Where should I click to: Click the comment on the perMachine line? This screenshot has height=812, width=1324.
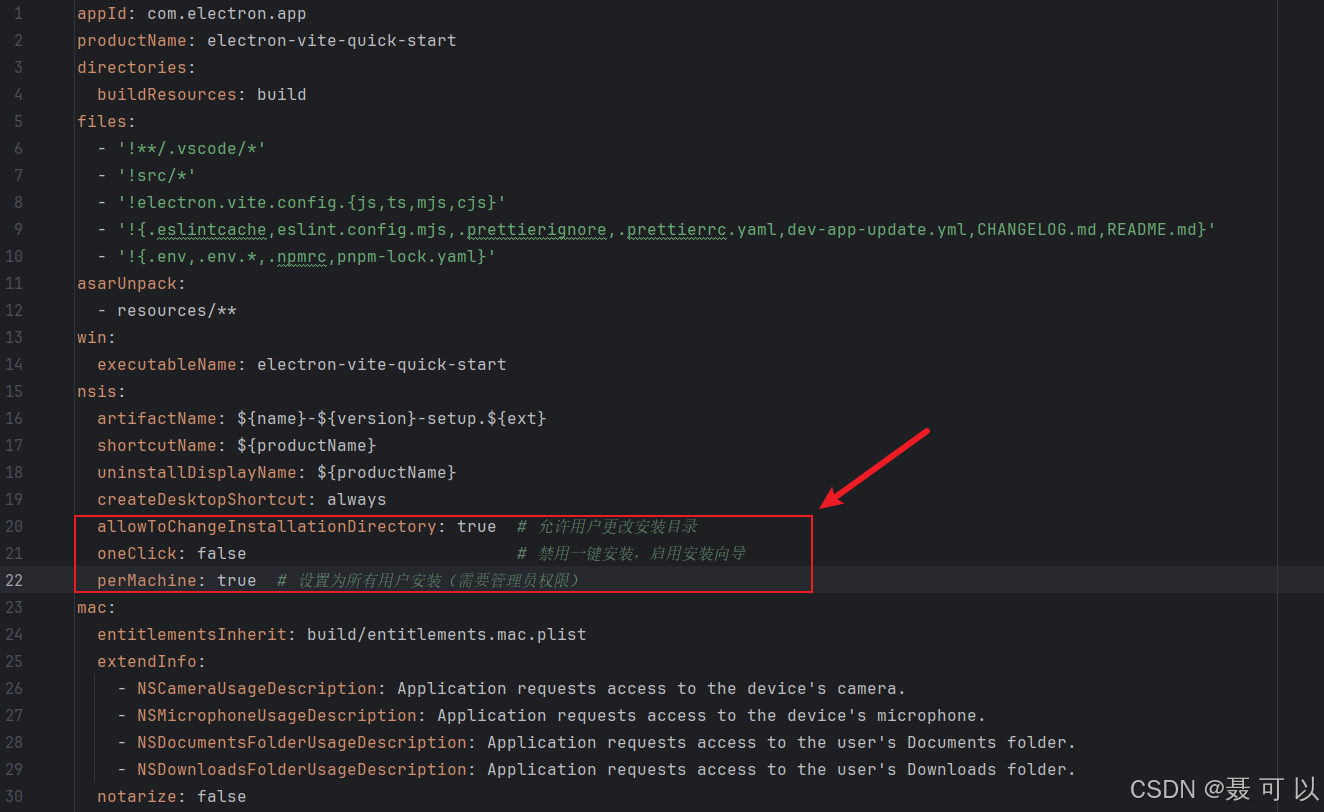pyautogui.click(x=428, y=581)
